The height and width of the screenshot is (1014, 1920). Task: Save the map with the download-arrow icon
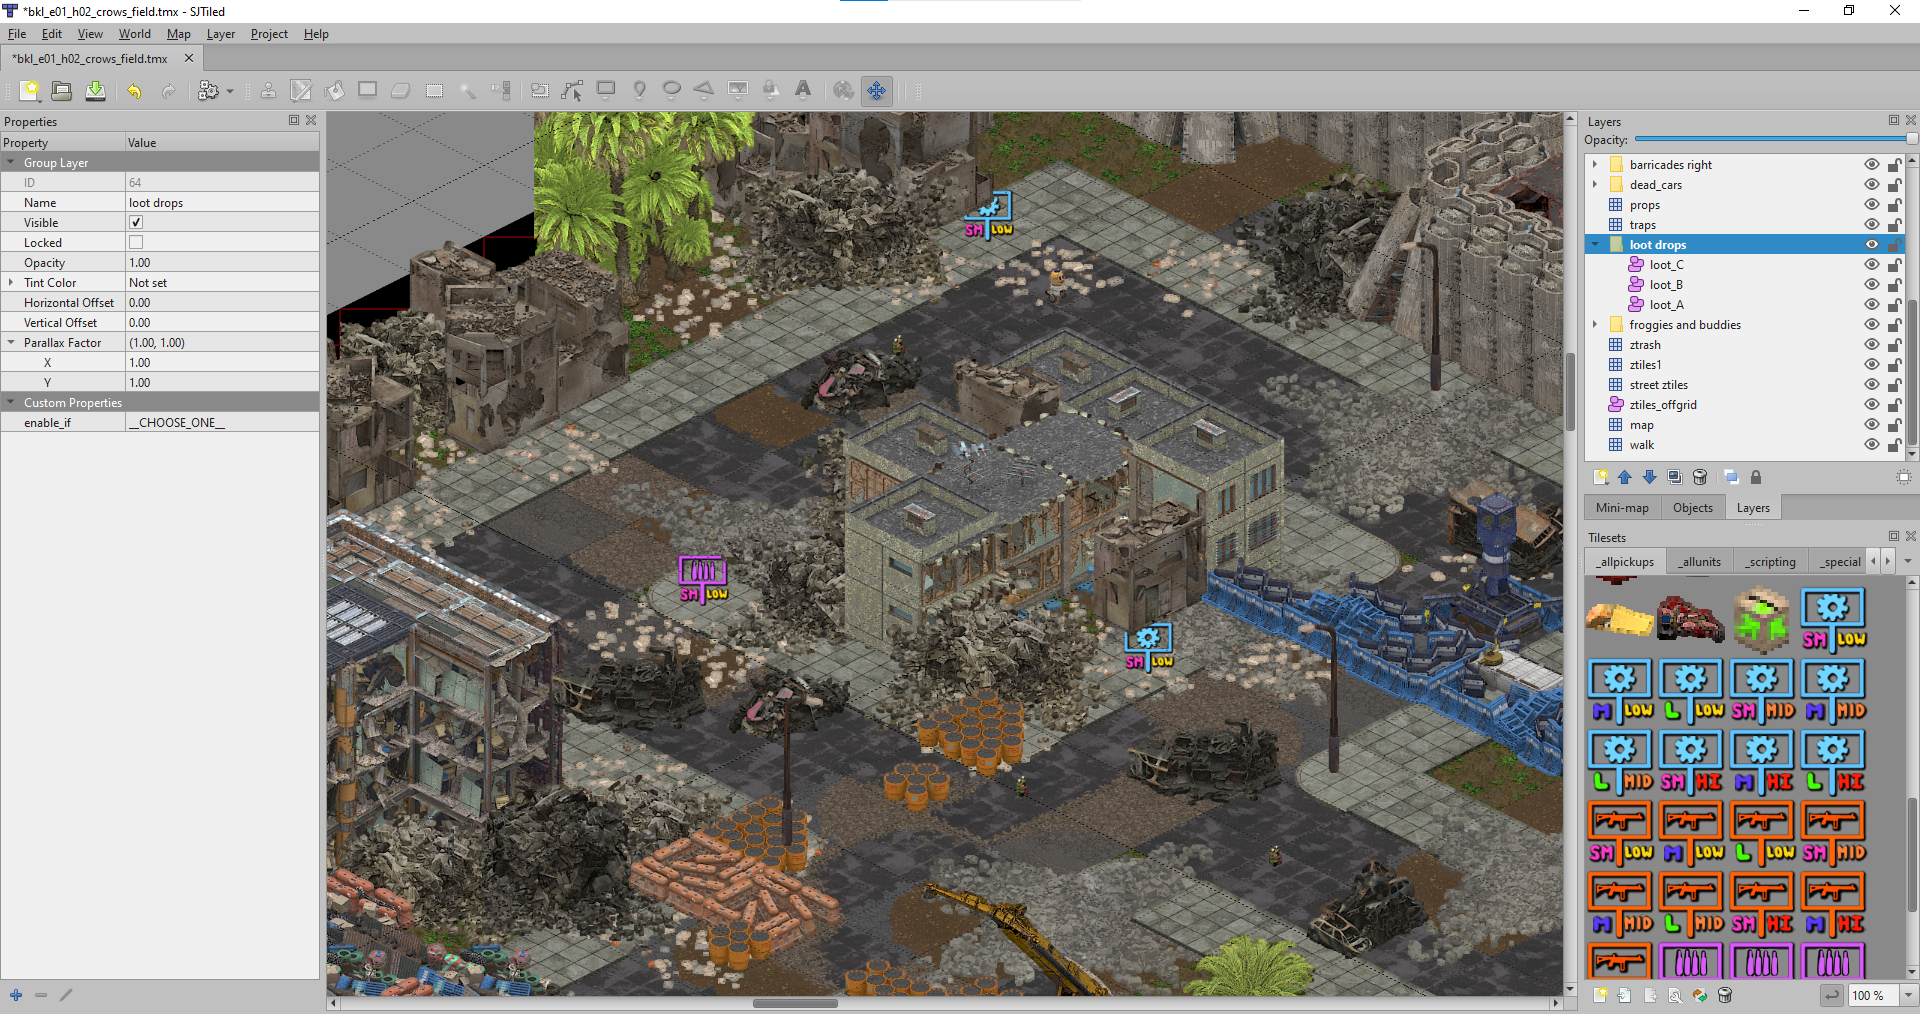tap(95, 91)
